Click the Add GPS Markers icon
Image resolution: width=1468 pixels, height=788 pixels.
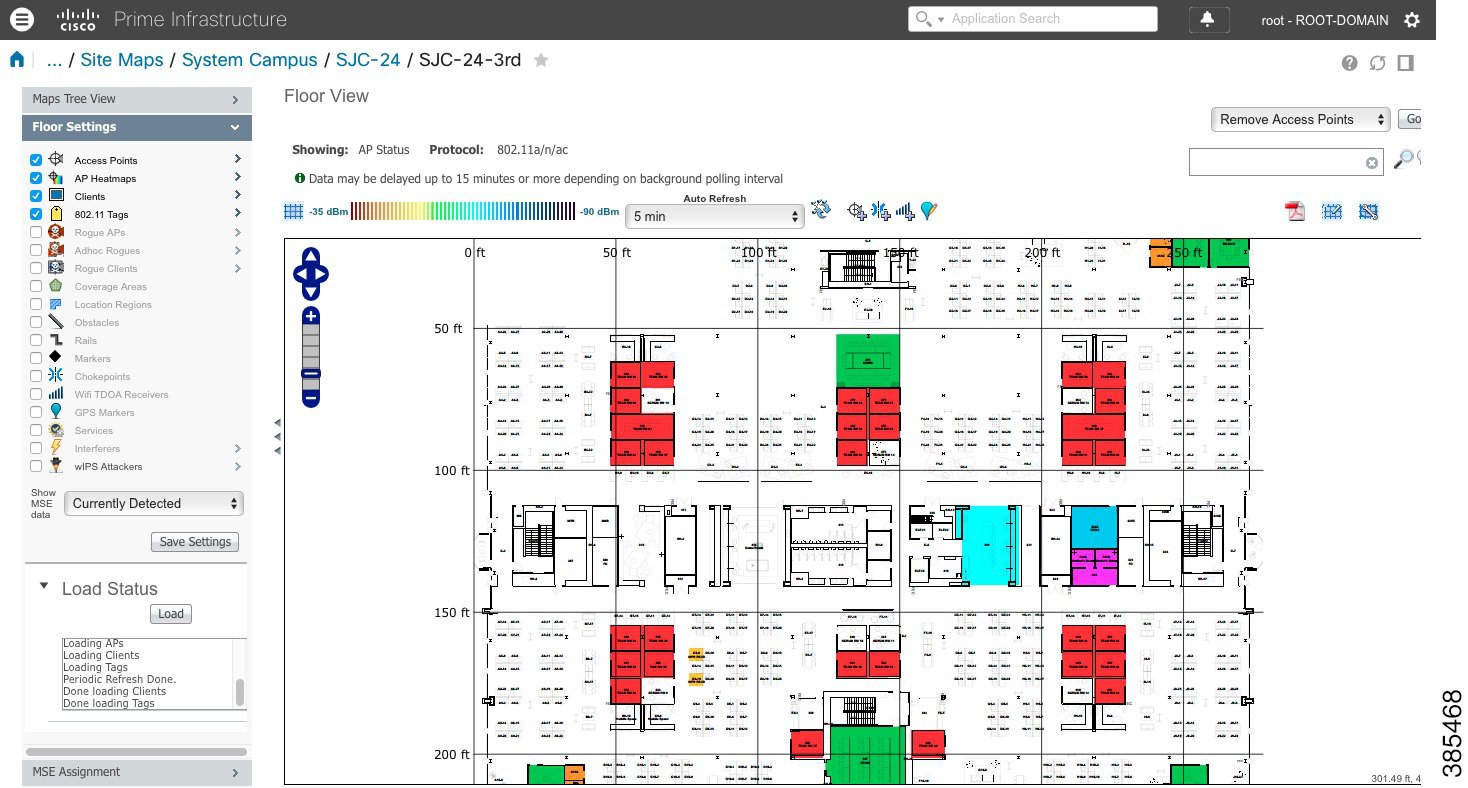pyautogui.click(x=928, y=211)
